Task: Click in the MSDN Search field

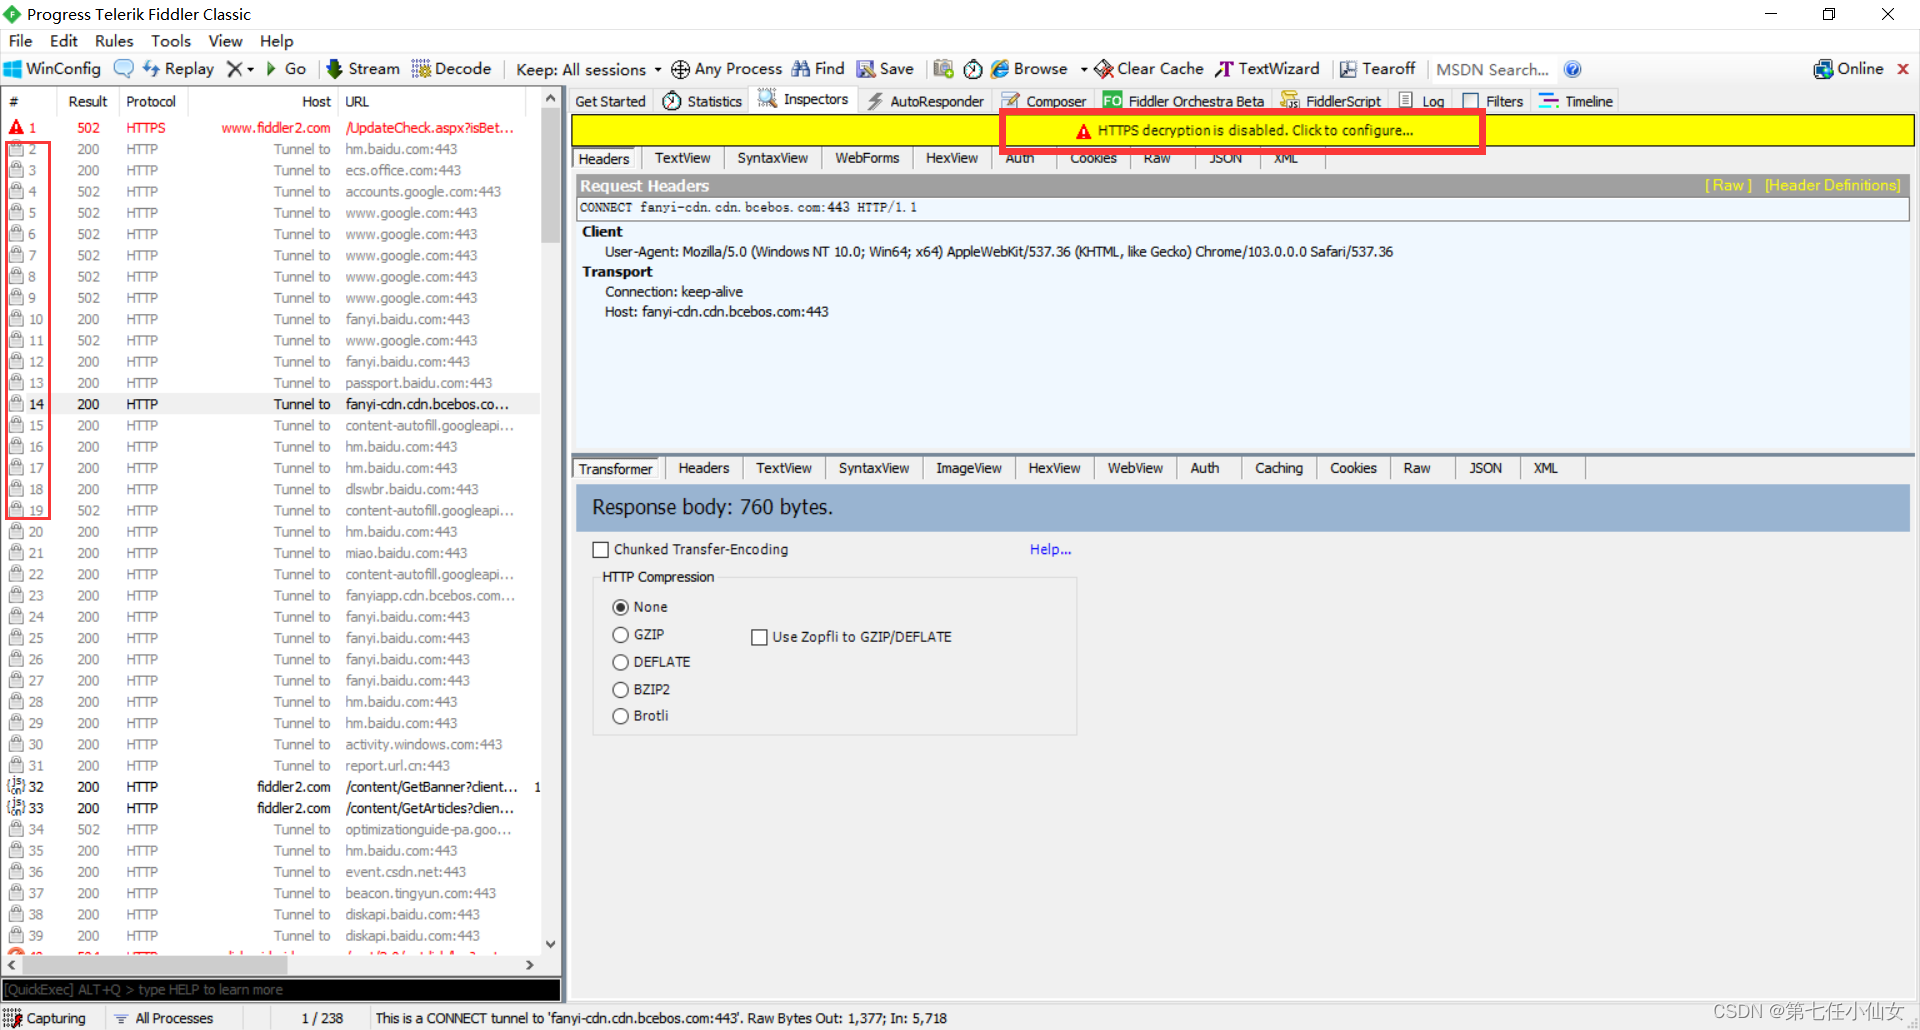Action: click(1492, 69)
